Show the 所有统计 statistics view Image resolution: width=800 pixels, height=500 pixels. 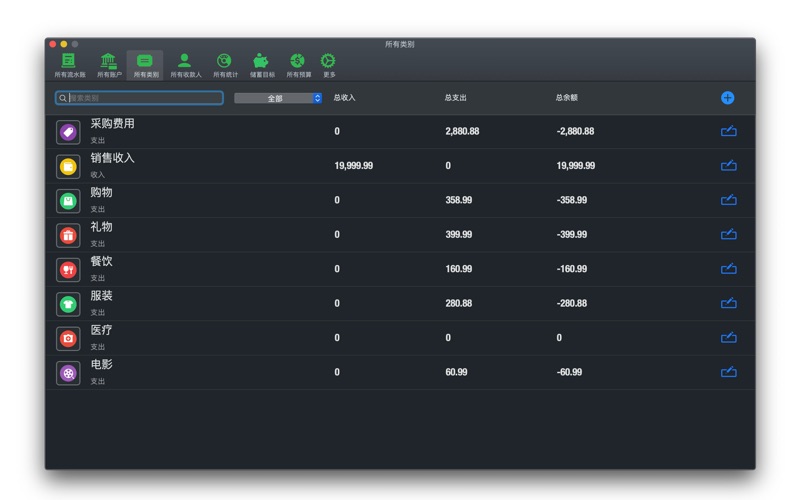225,65
